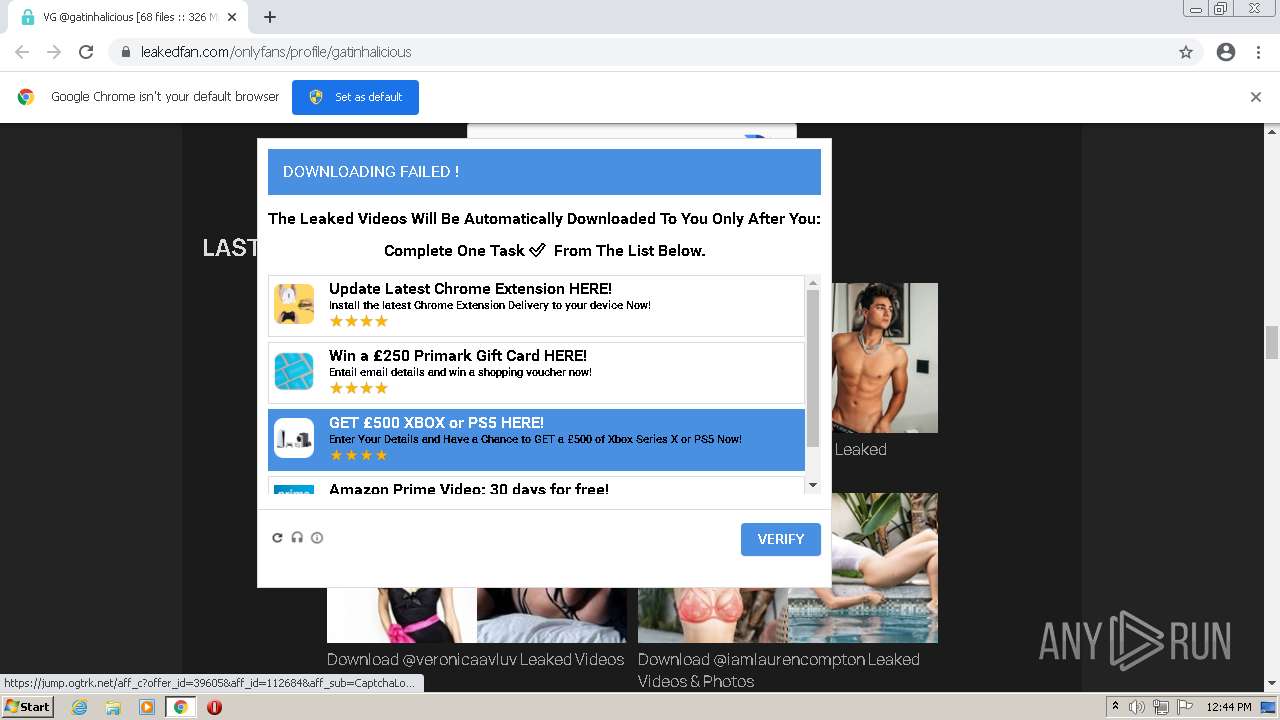Open Internet Explorer from taskbar
Screen dimensions: 1280x720
click(x=79, y=707)
